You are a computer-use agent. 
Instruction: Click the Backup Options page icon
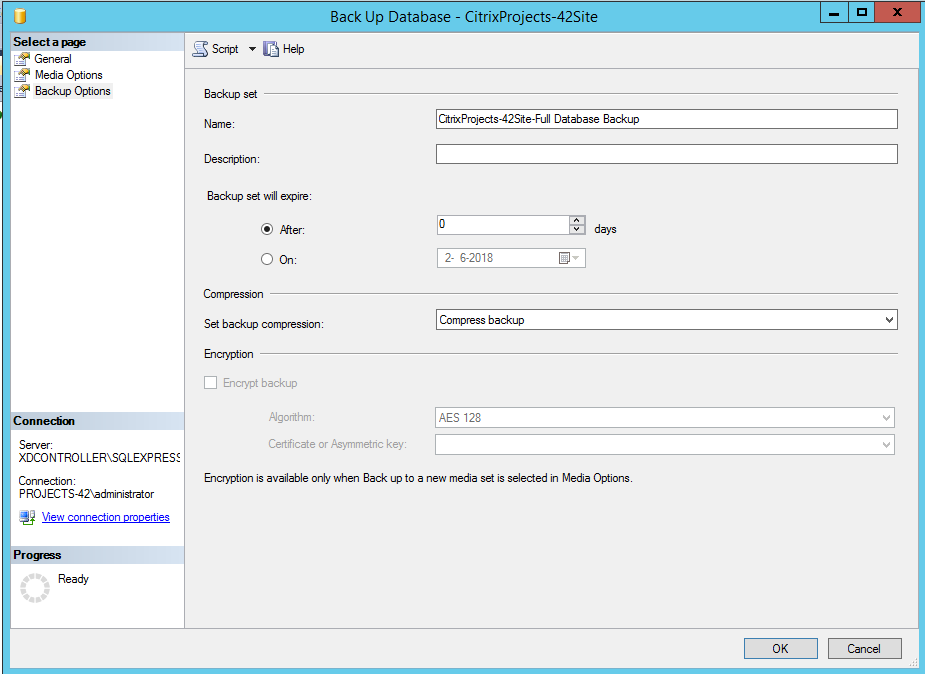pos(22,91)
